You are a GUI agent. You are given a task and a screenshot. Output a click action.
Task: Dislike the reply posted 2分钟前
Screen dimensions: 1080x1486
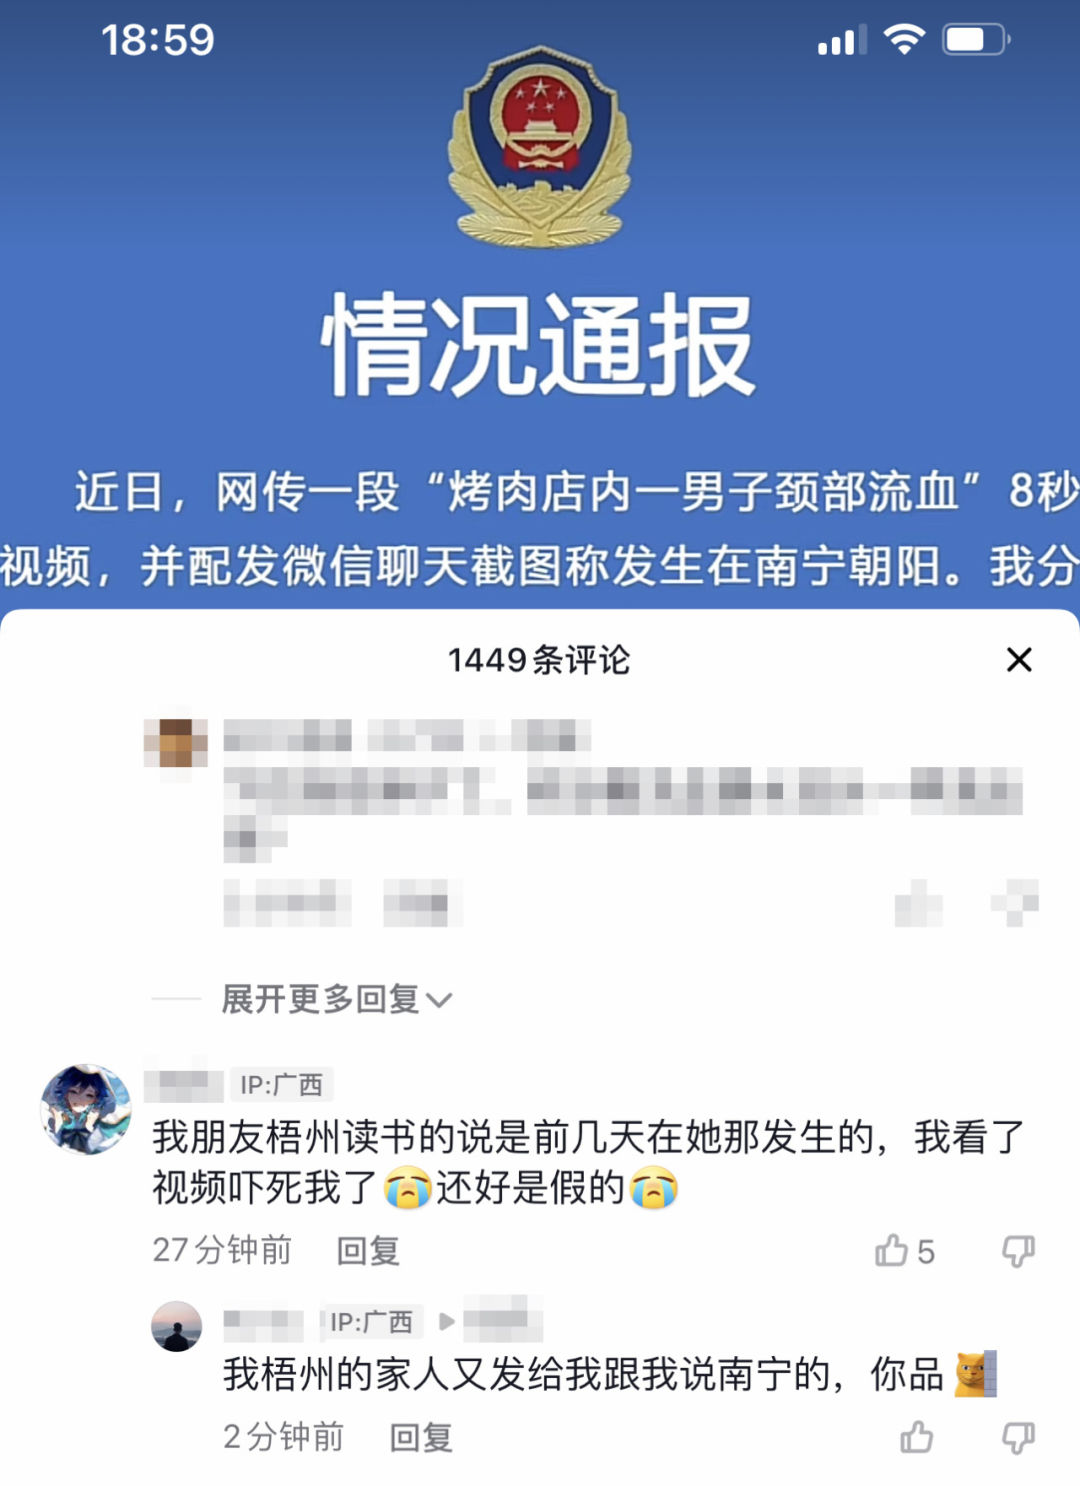click(x=1018, y=1438)
